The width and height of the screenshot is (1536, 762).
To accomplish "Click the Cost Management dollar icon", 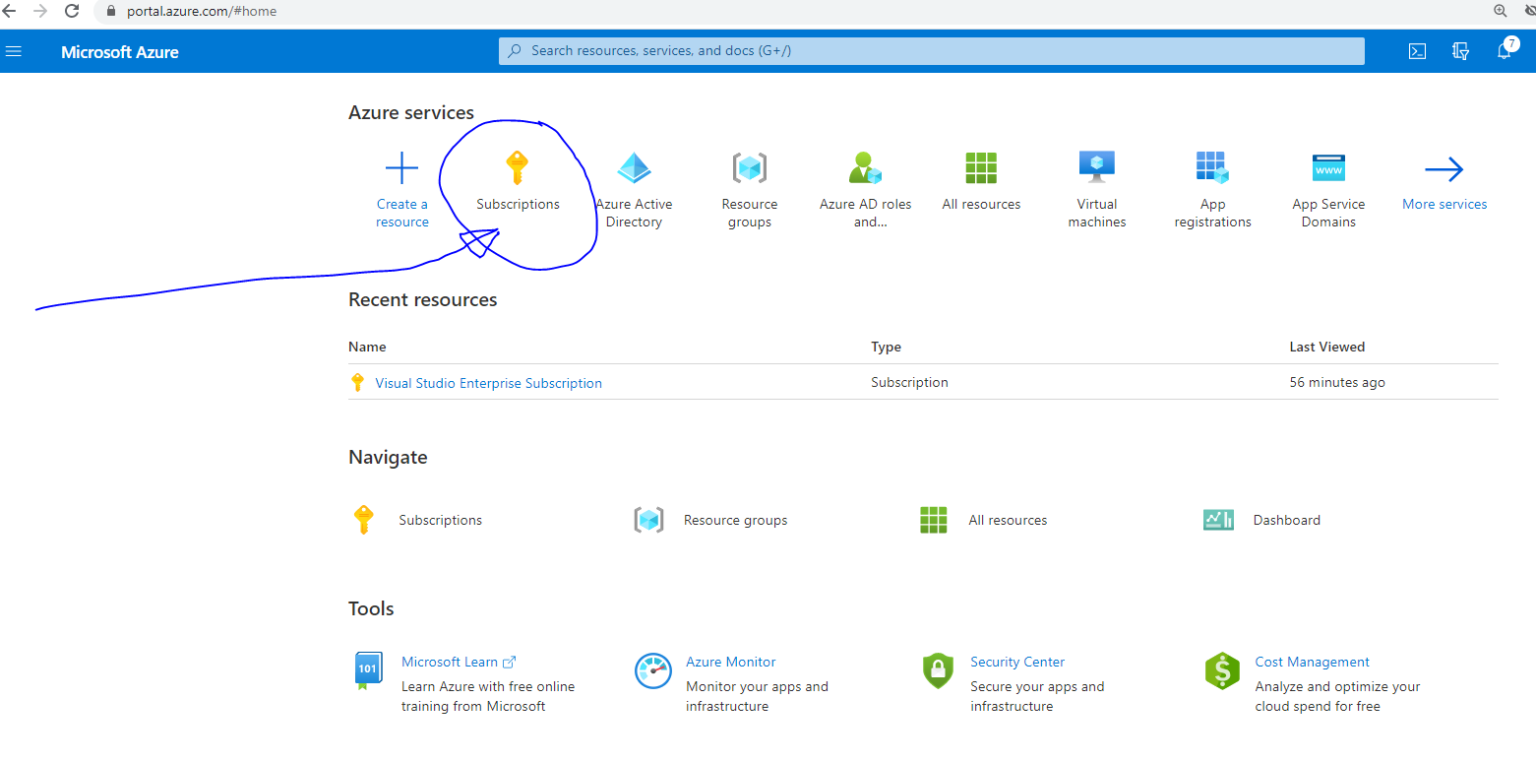I will click(1222, 670).
